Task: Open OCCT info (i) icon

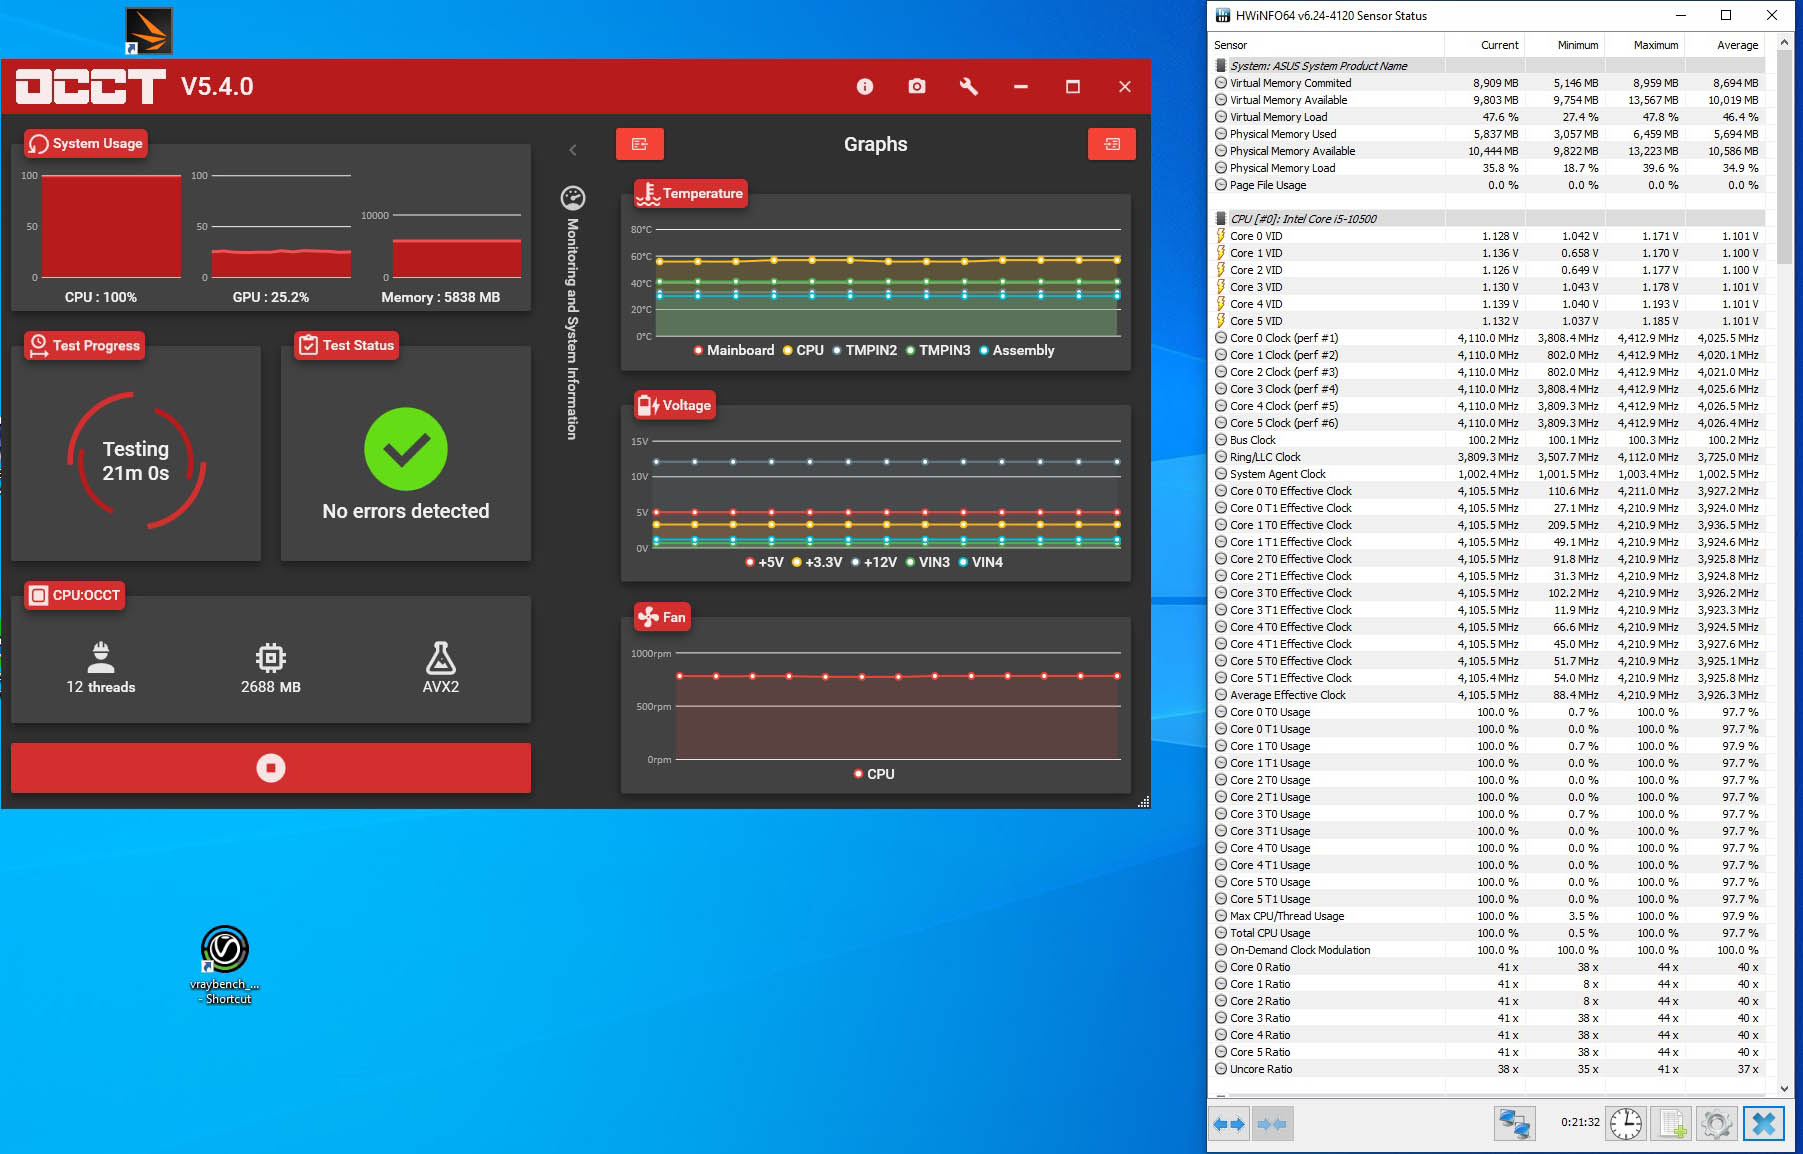Action: click(865, 87)
